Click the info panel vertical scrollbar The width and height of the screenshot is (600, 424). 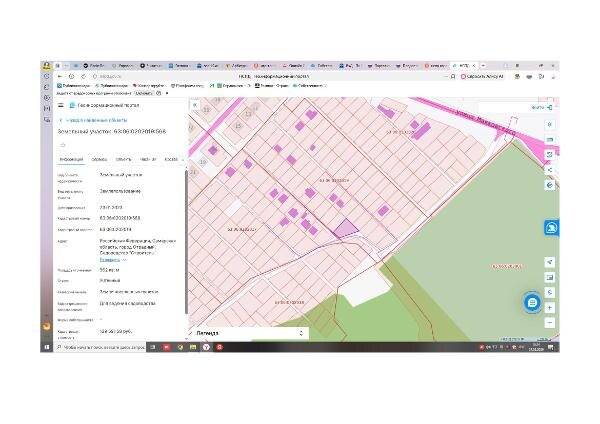click(x=186, y=241)
